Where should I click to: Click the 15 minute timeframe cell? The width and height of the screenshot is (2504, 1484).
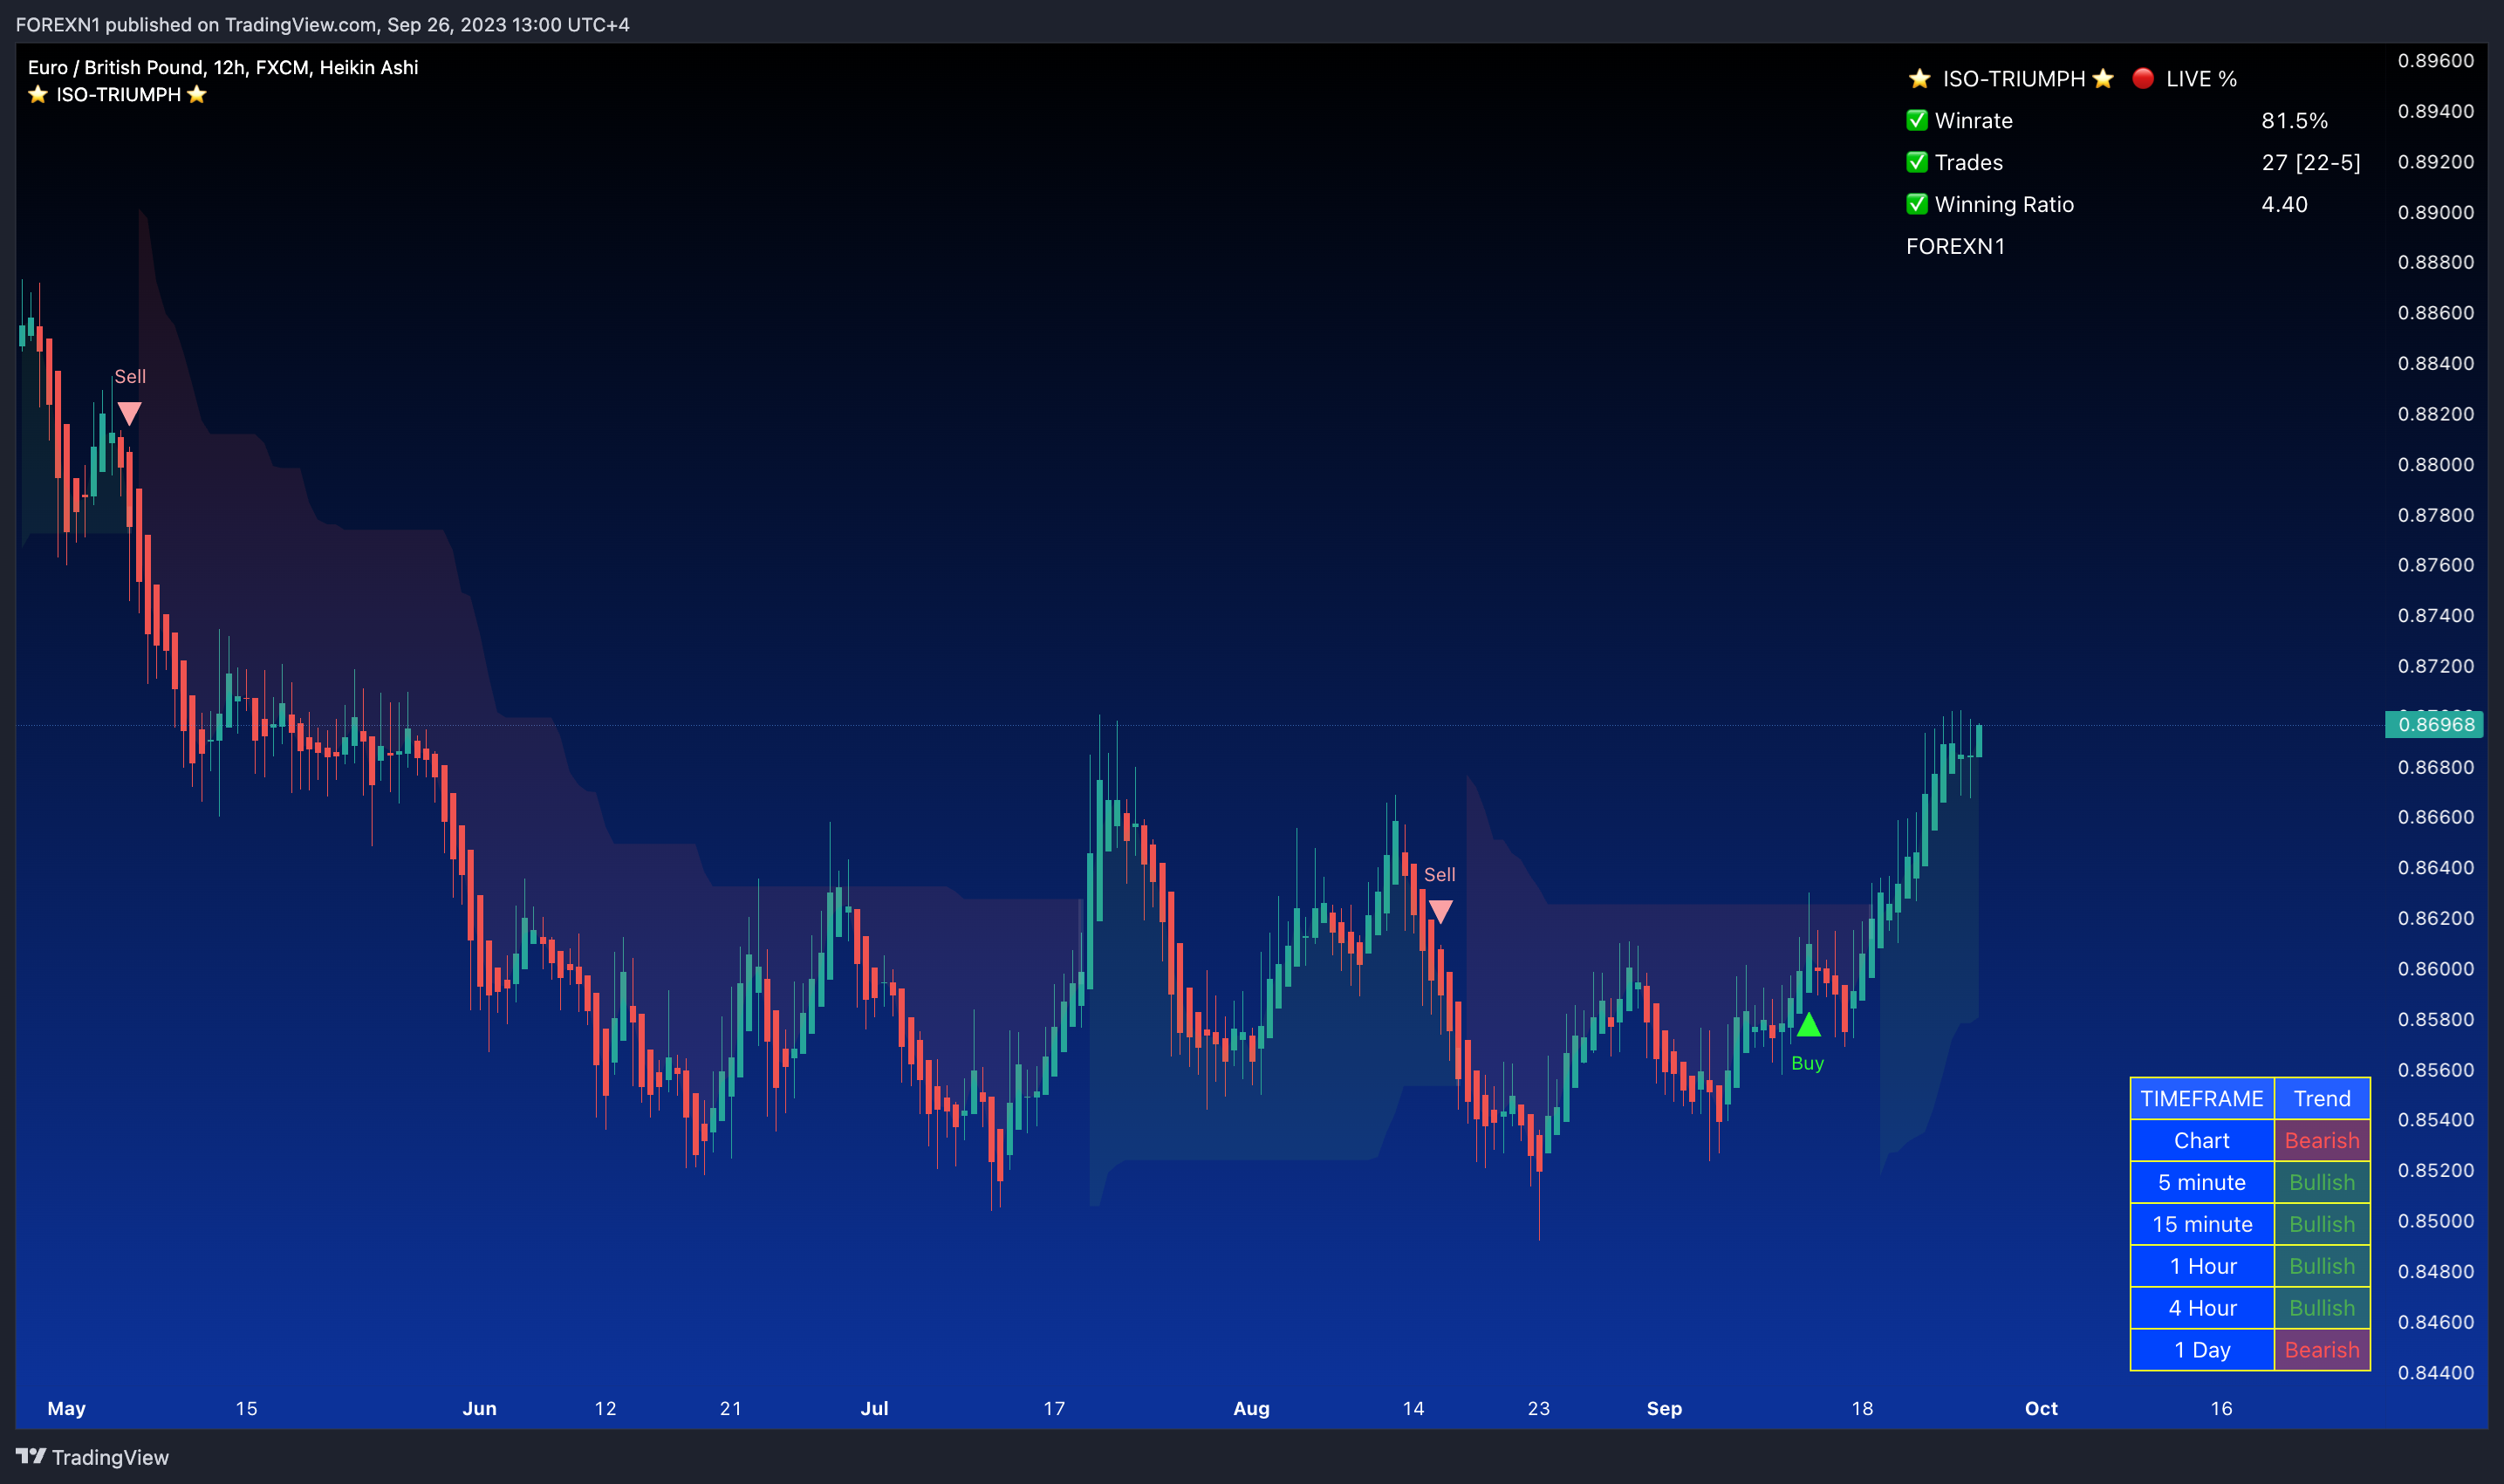click(x=2202, y=1224)
